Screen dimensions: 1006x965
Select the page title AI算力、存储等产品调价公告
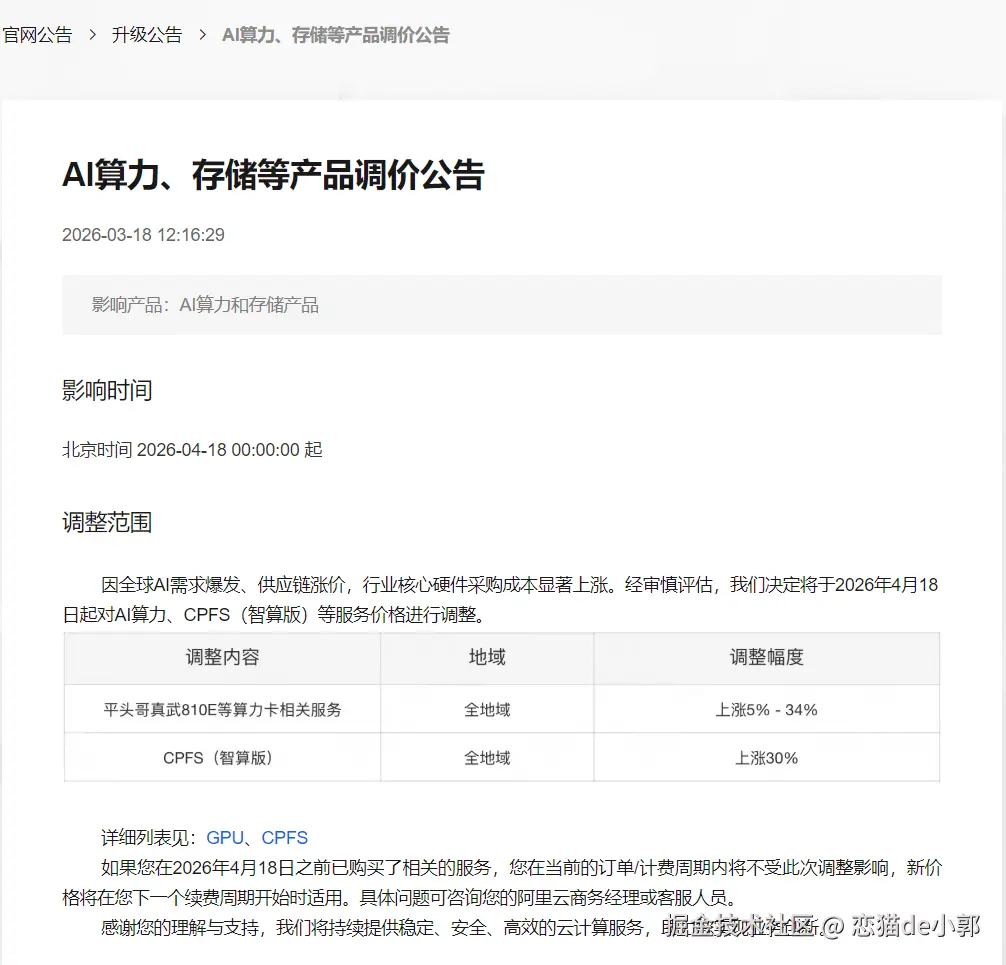tap(273, 175)
